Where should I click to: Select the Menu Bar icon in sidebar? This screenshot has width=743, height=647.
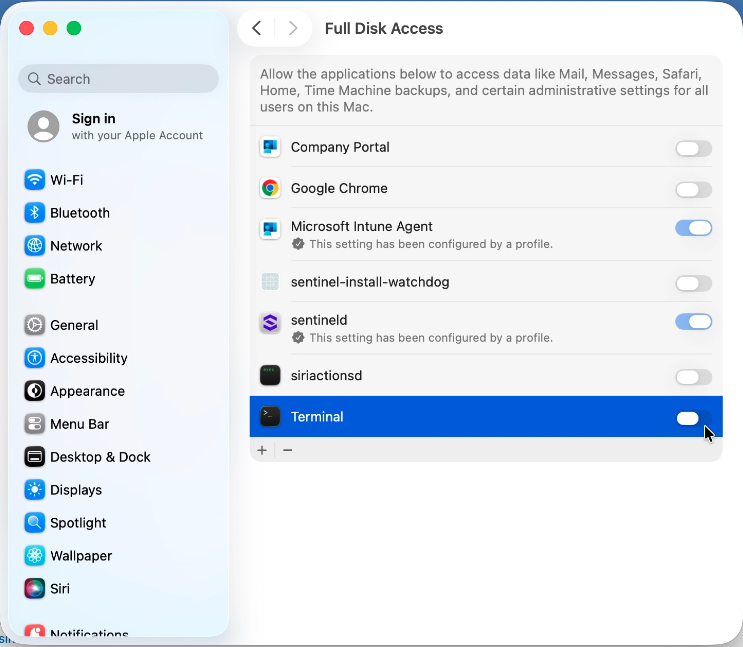click(x=35, y=424)
